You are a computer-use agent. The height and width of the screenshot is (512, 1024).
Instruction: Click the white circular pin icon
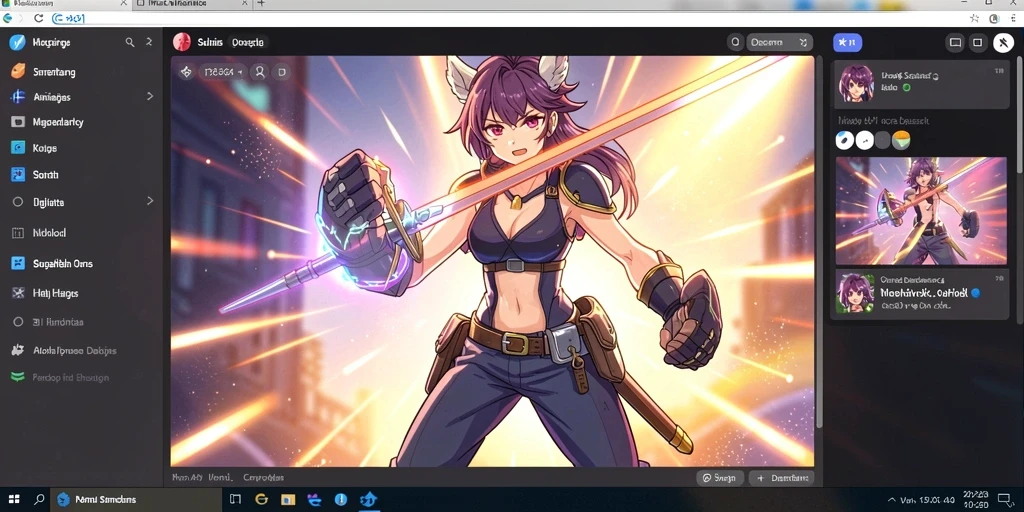click(1003, 42)
